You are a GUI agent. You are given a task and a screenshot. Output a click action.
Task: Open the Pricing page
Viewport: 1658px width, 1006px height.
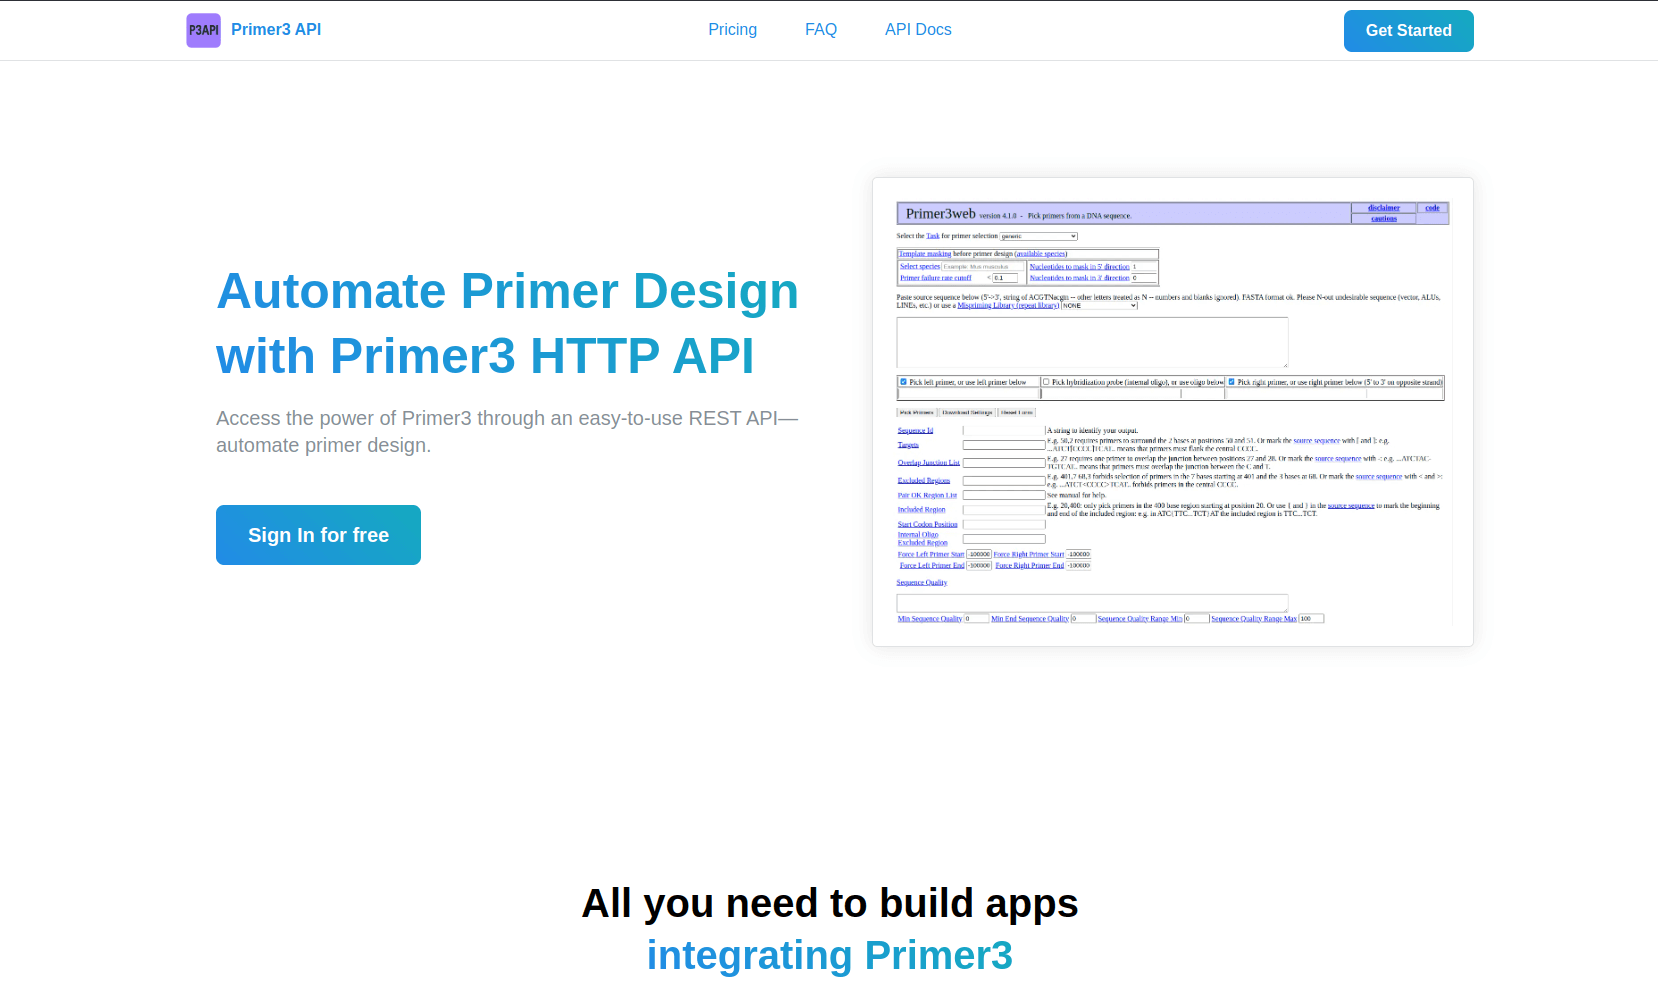pos(733,29)
